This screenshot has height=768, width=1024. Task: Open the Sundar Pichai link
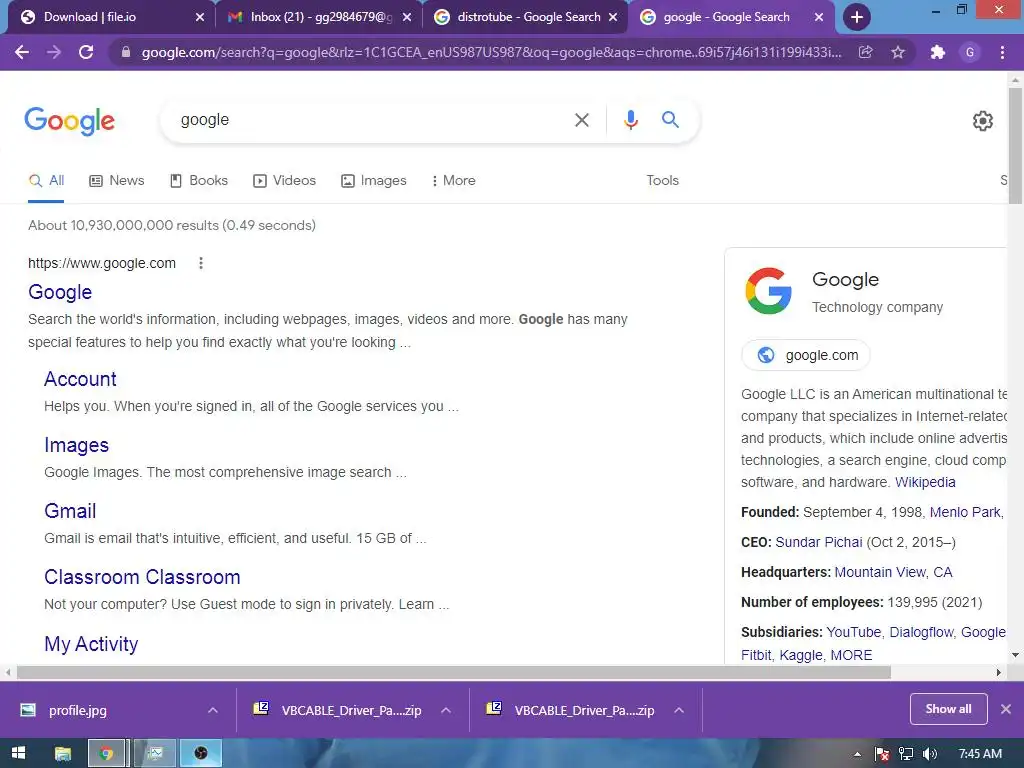click(x=819, y=542)
